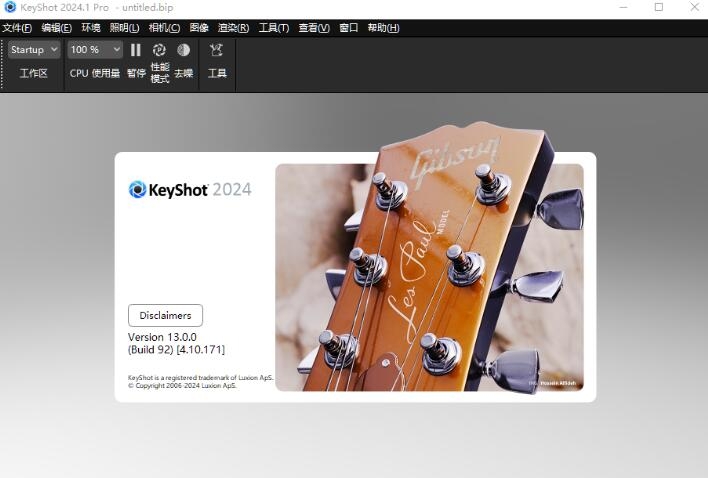Open the 照明(L) Lighting menu

pyautogui.click(x=124, y=28)
